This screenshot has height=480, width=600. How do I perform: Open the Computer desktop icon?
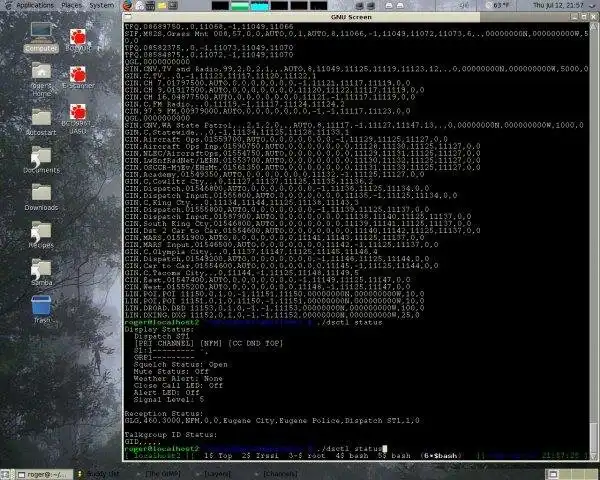click(x=41, y=37)
